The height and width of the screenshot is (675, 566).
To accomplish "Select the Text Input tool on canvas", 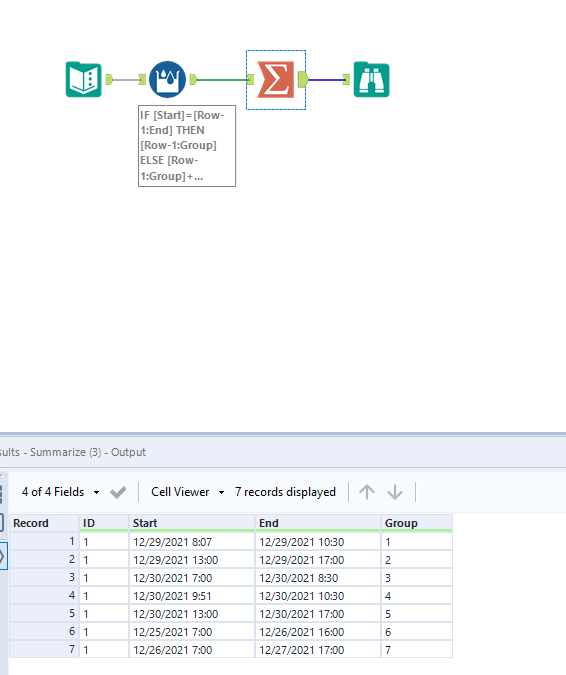I will pos(84,80).
